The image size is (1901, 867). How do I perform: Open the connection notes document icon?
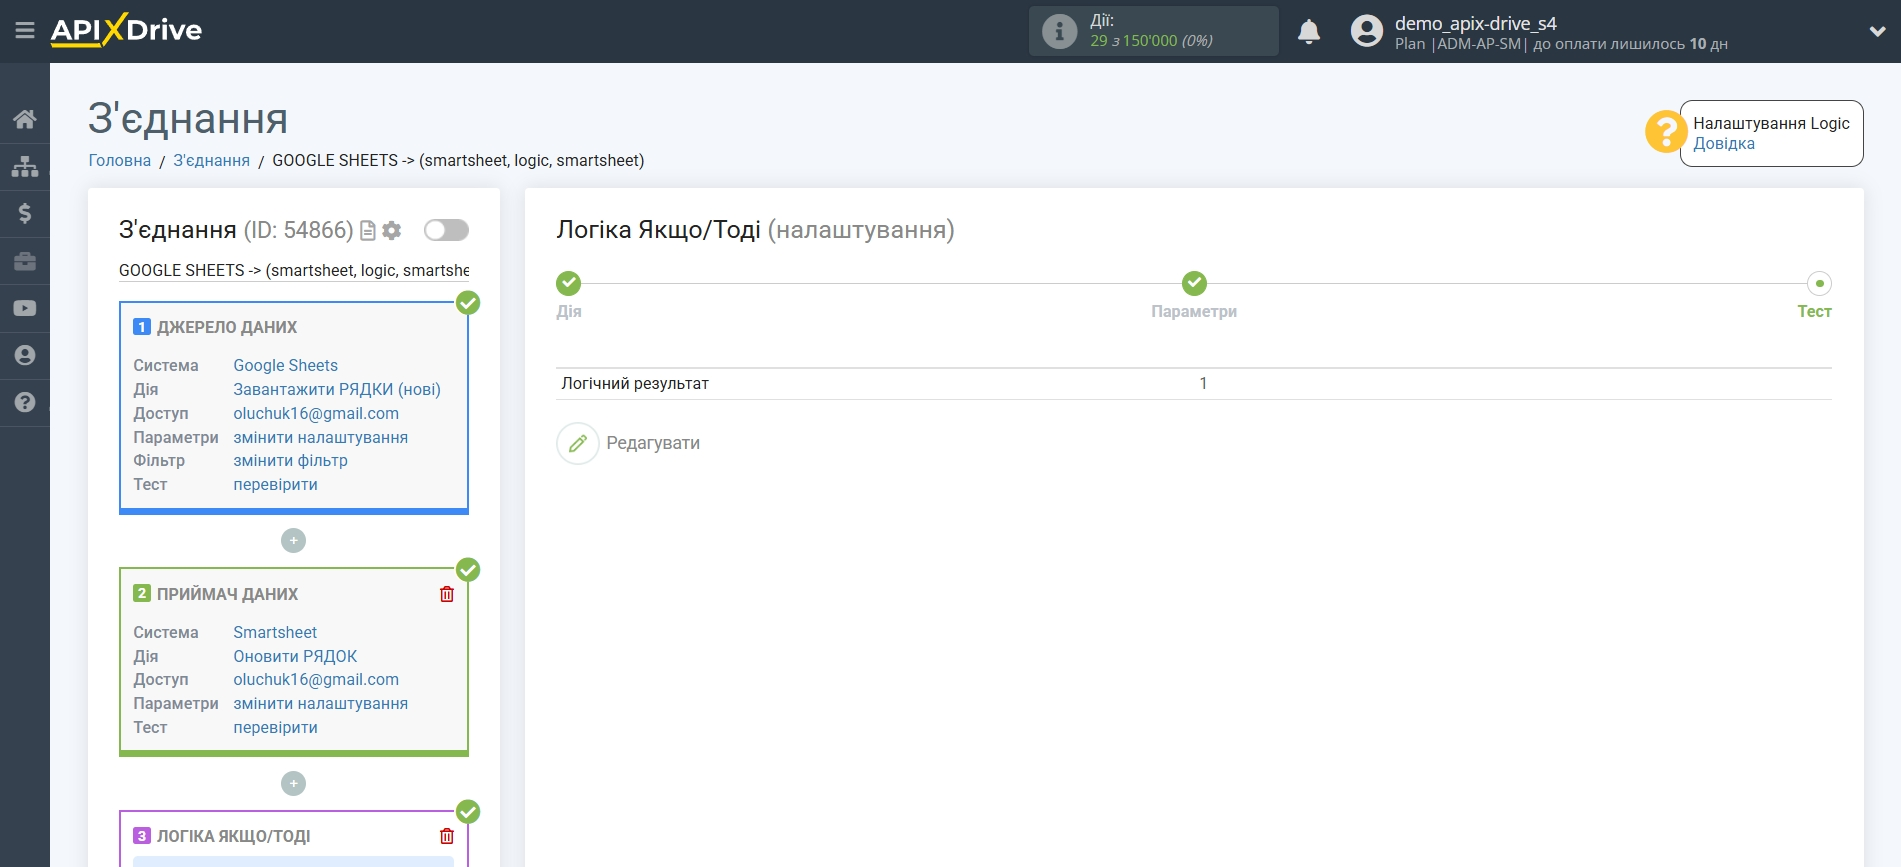368,231
